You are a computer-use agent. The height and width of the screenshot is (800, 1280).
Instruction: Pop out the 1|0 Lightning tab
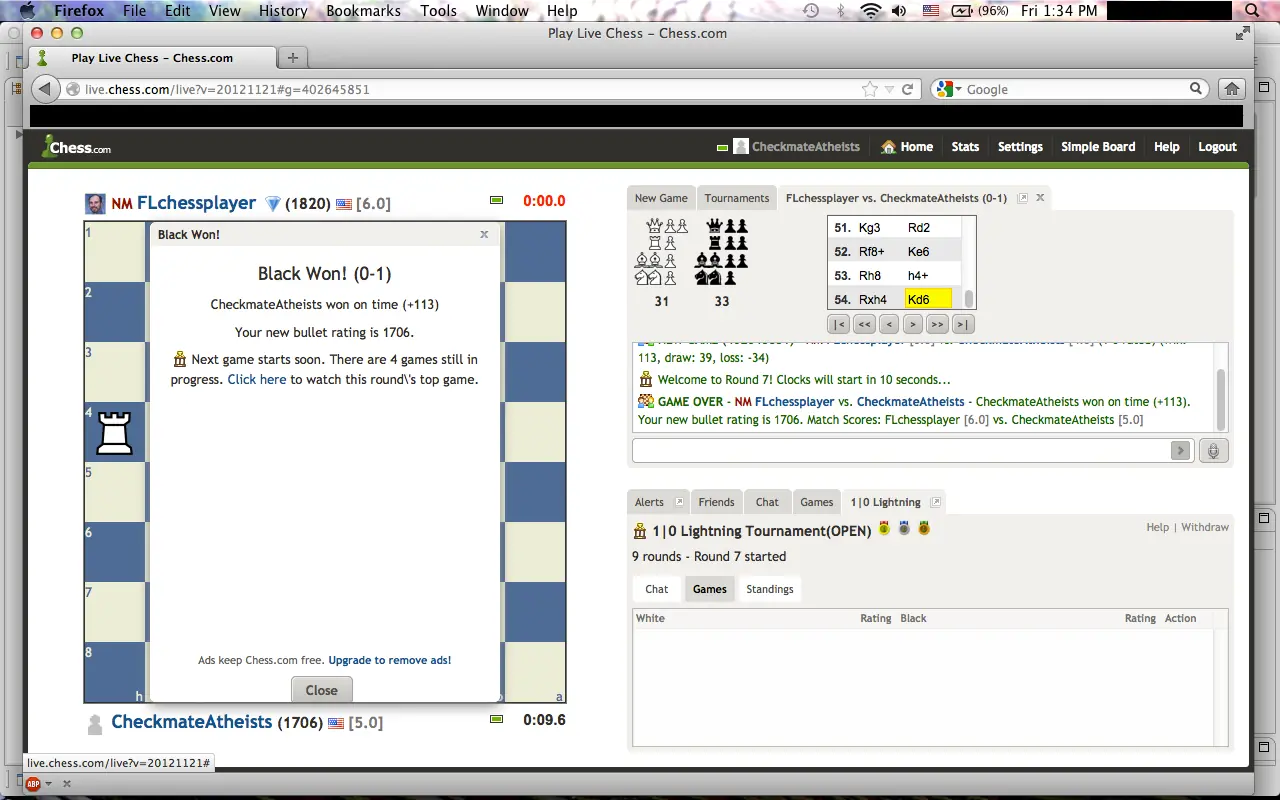(936, 502)
